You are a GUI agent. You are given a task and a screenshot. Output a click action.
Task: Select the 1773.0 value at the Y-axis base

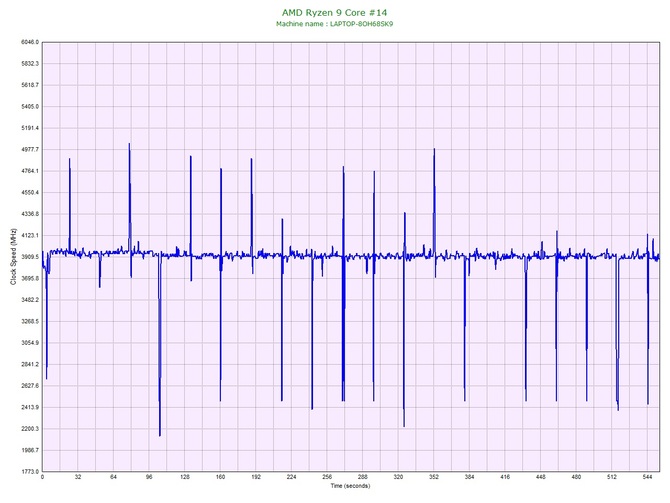[30, 472]
